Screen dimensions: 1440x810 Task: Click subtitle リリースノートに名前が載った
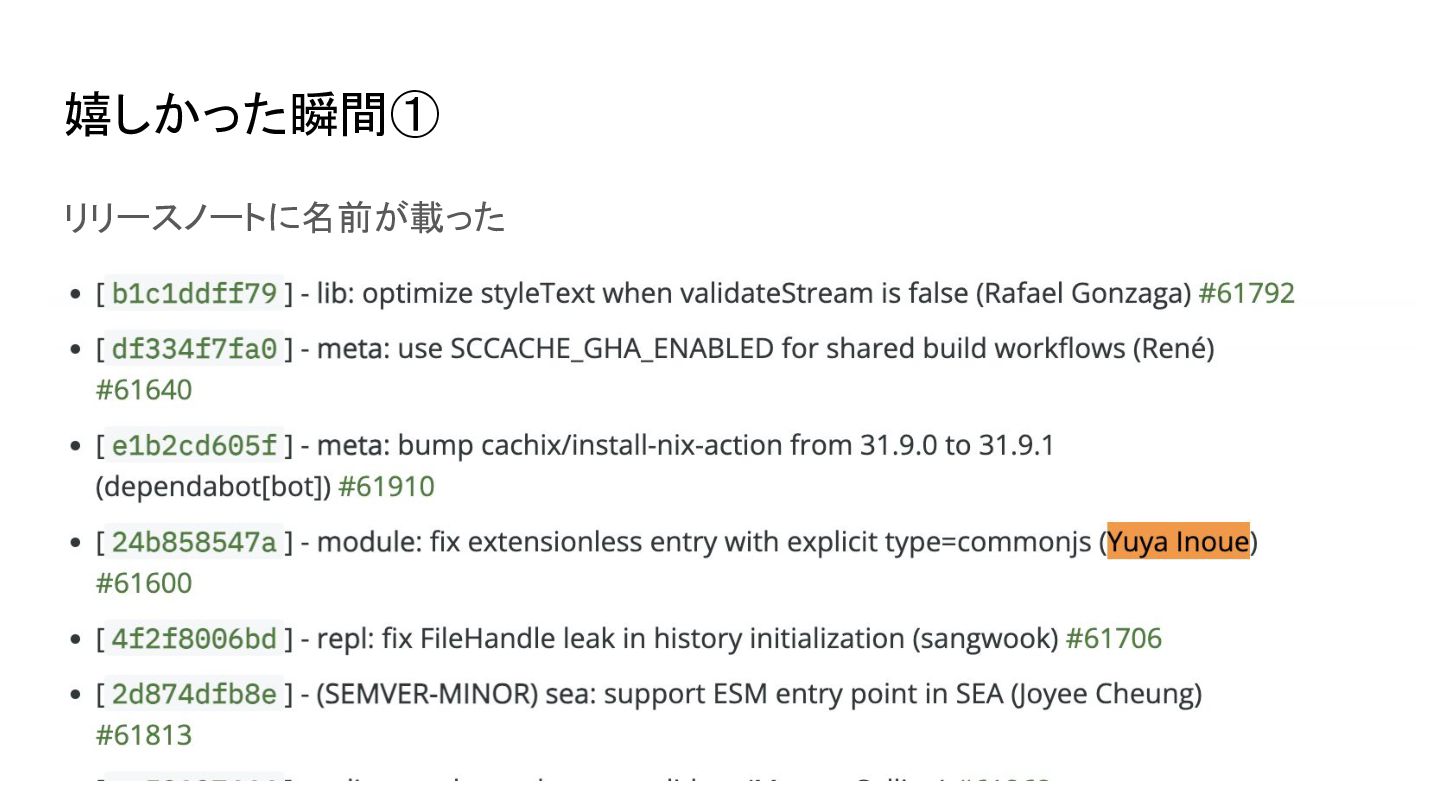coord(285,218)
